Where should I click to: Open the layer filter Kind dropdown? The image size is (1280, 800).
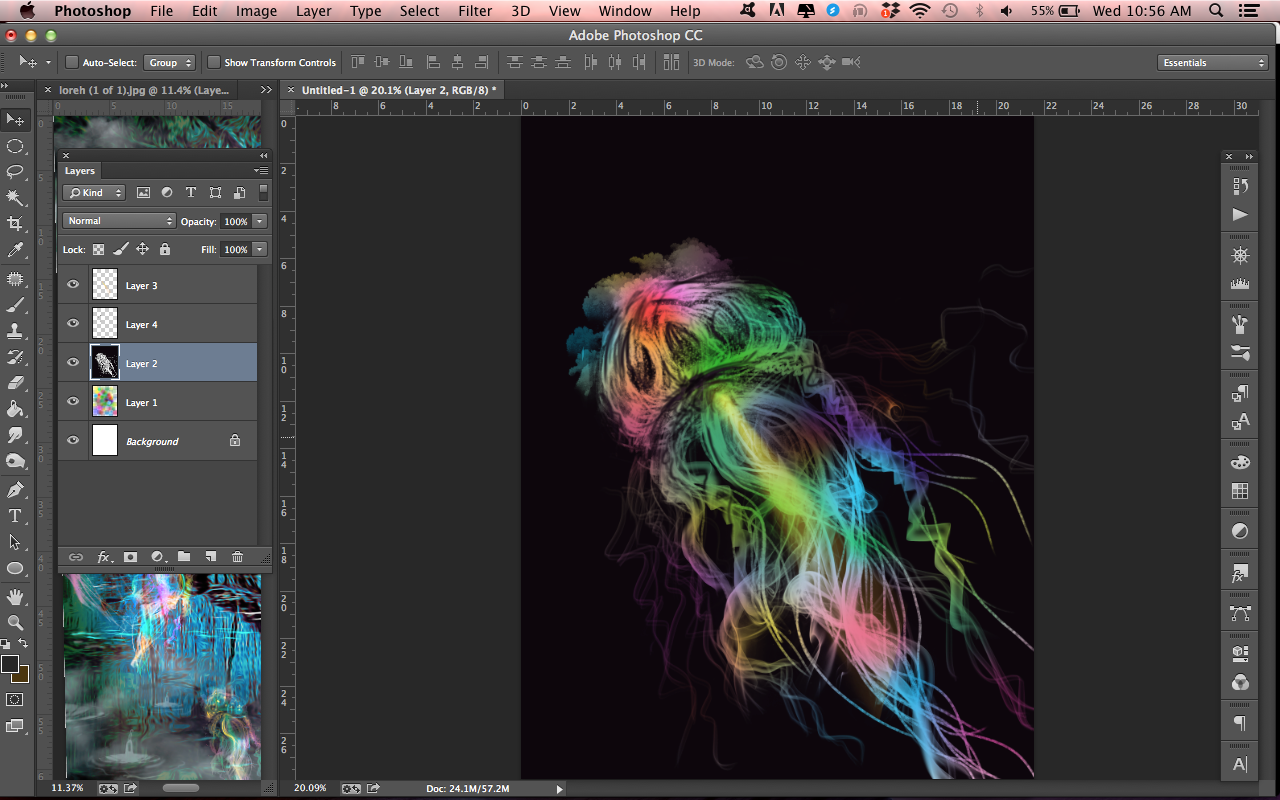pyautogui.click(x=93, y=193)
